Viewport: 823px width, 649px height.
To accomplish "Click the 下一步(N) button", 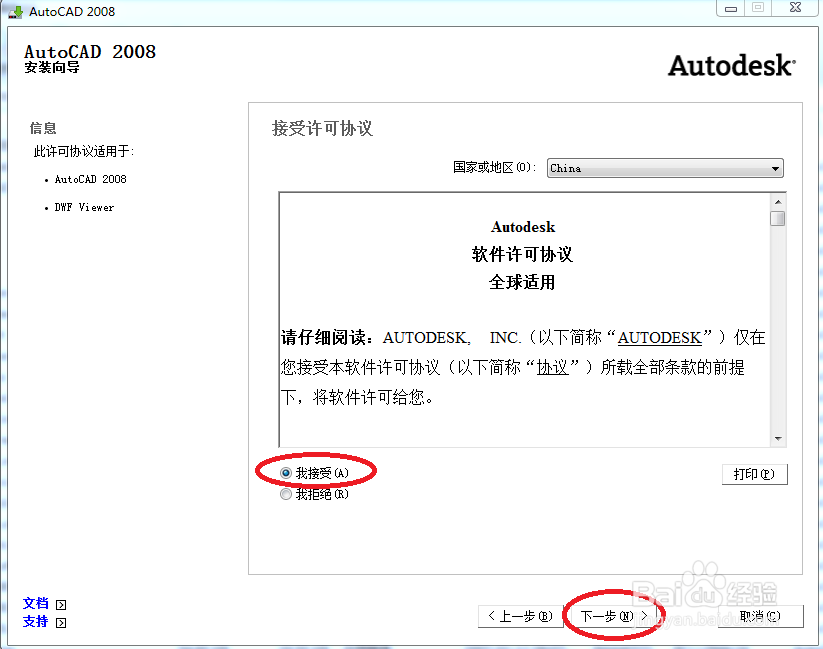I will [614, 616].
